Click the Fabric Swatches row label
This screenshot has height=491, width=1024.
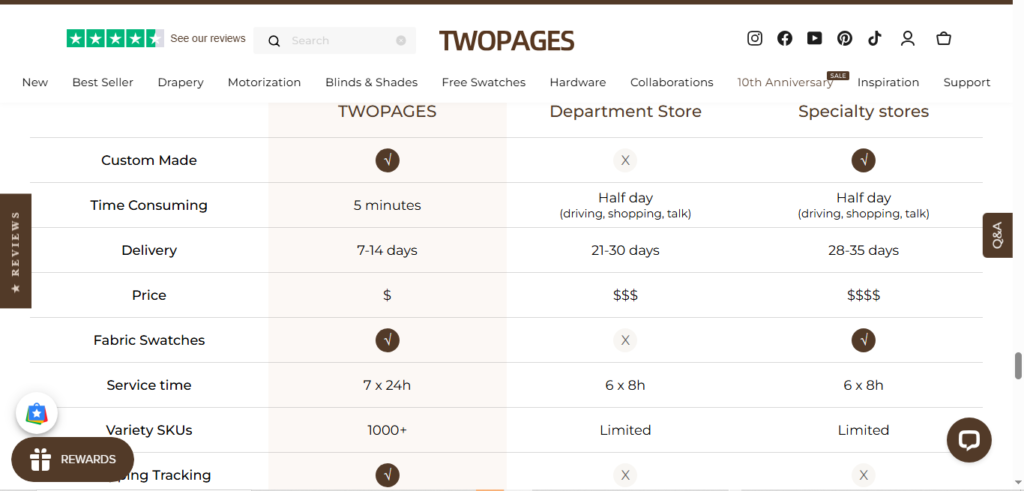tap(149, 340)
